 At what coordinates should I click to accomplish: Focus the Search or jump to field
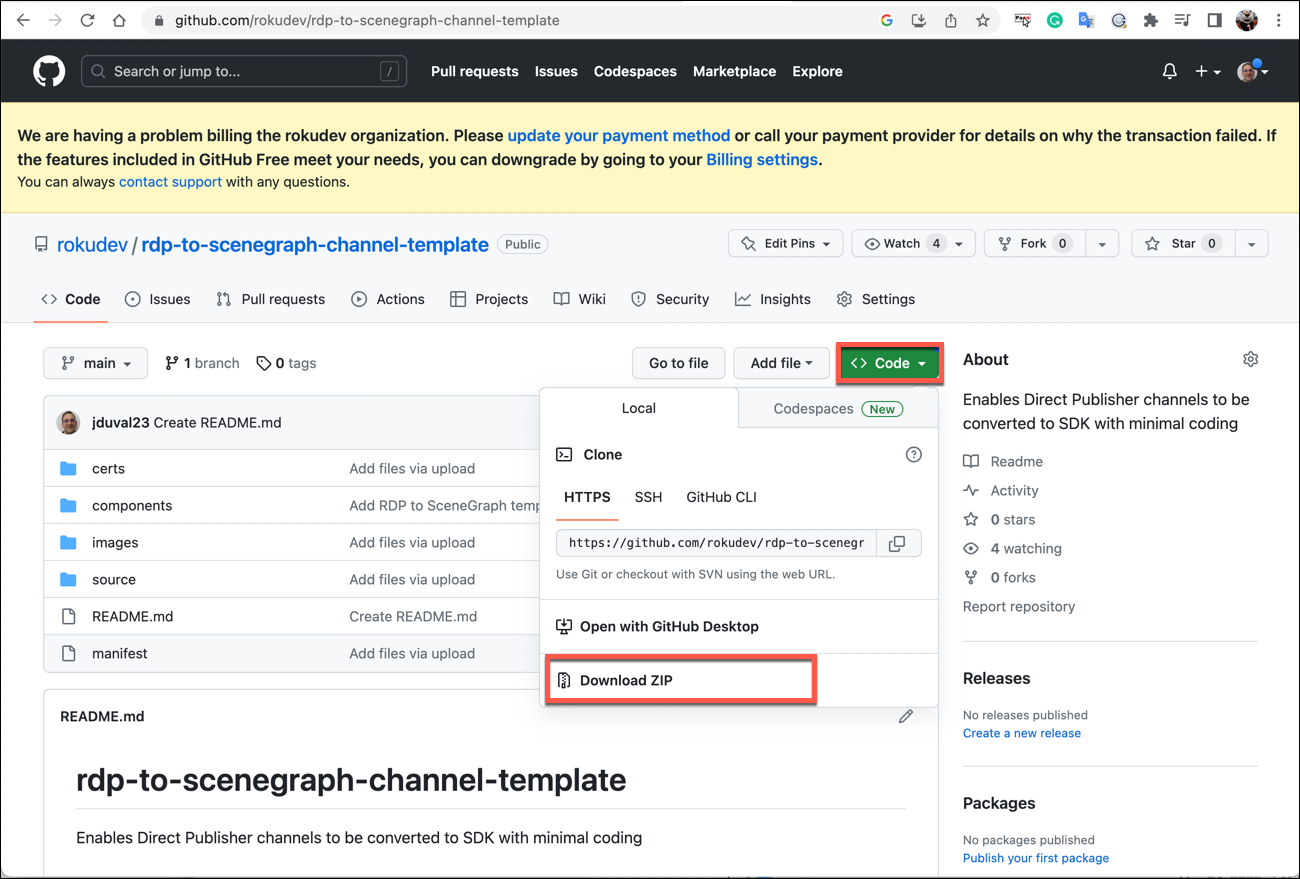point(243,71)
